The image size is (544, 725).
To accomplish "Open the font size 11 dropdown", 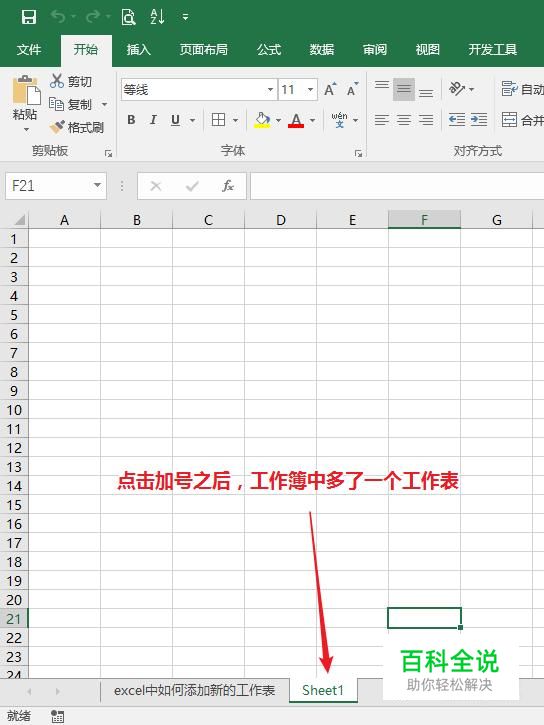I will 311,89.
